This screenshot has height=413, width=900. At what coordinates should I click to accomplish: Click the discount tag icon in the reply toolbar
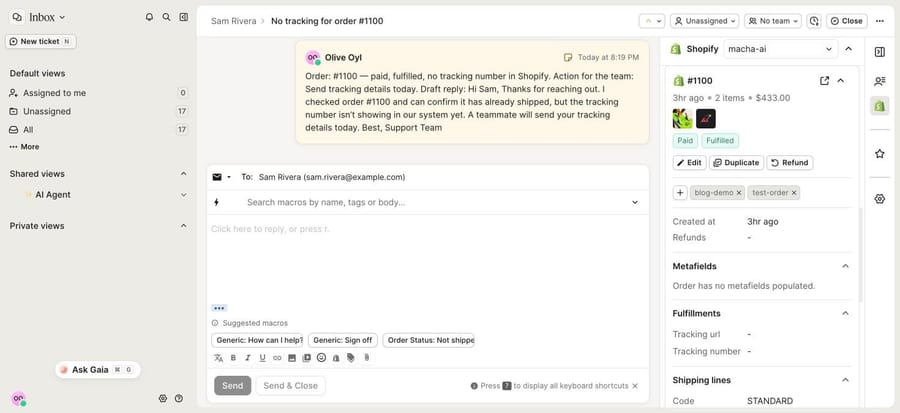click(x=351, y=357)
